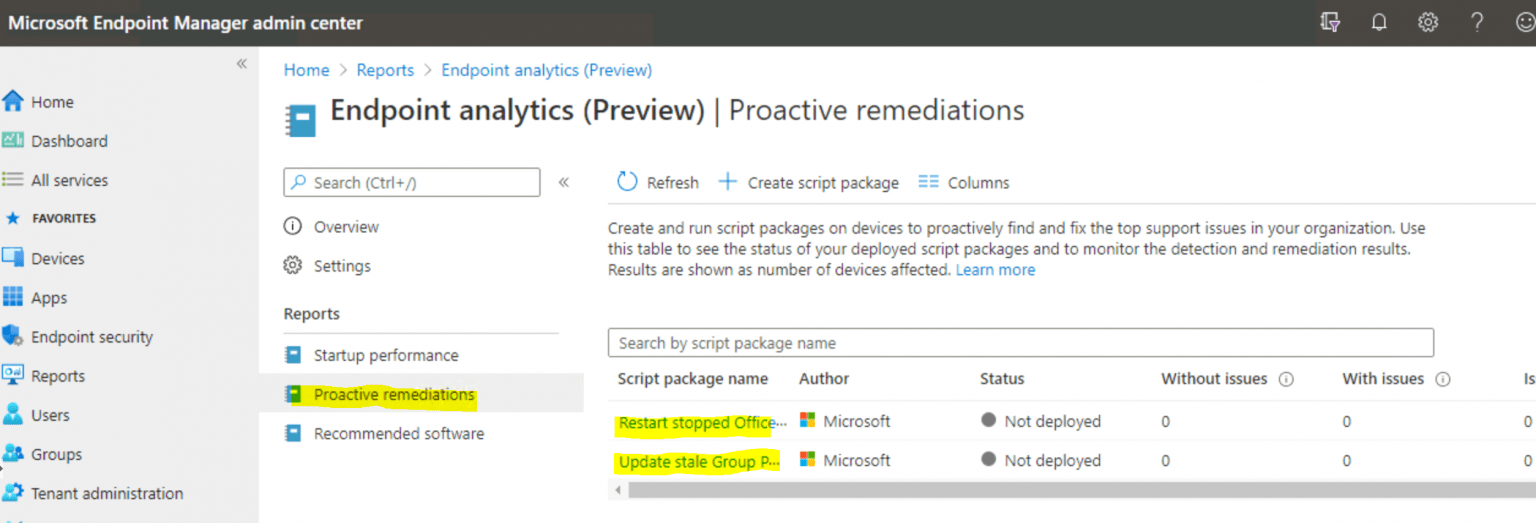Open the notifications bell icon
This screenshot has height=523, width=1536.
tap(1379, 22)
